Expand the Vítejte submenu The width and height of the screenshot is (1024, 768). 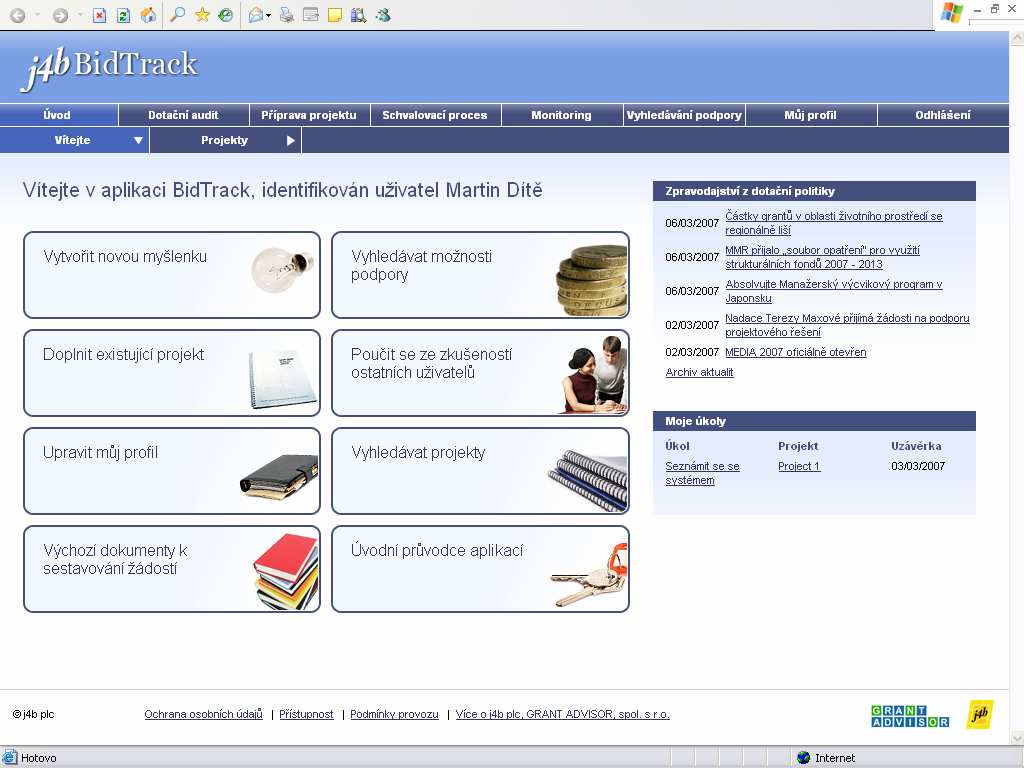coord(138,140)
